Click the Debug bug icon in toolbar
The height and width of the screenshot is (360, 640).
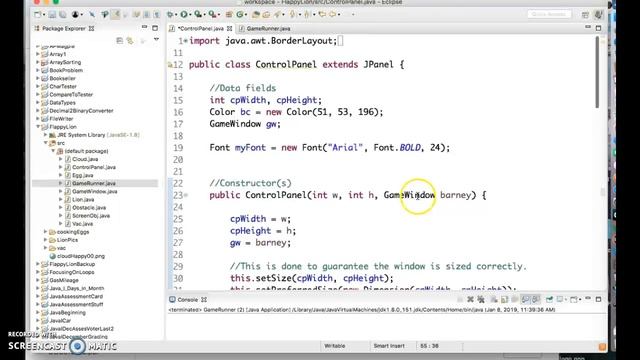170,15
